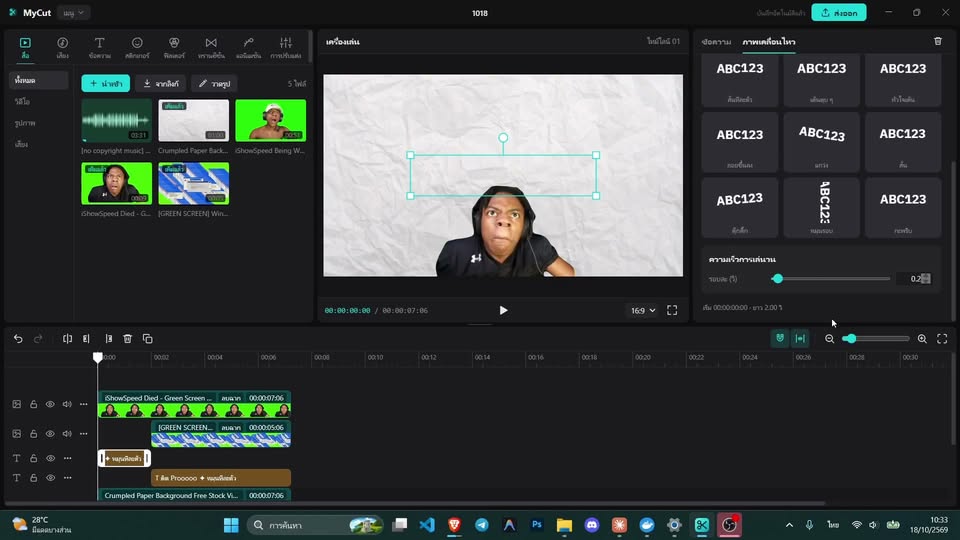Zoom out the timeline
The height and width of the screenshot is (540, 960).
830,339
